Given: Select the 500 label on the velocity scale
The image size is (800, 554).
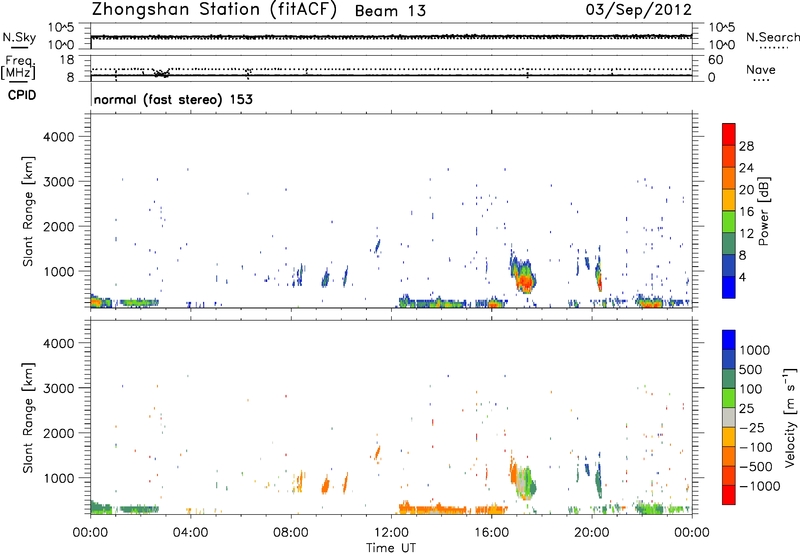Looking at the screenshot, I should (x=751, y=370).
